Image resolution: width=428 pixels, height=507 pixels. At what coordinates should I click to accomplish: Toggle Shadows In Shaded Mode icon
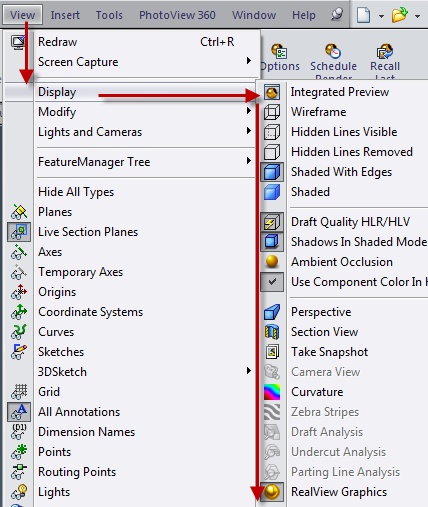click(x=272, y=242)
